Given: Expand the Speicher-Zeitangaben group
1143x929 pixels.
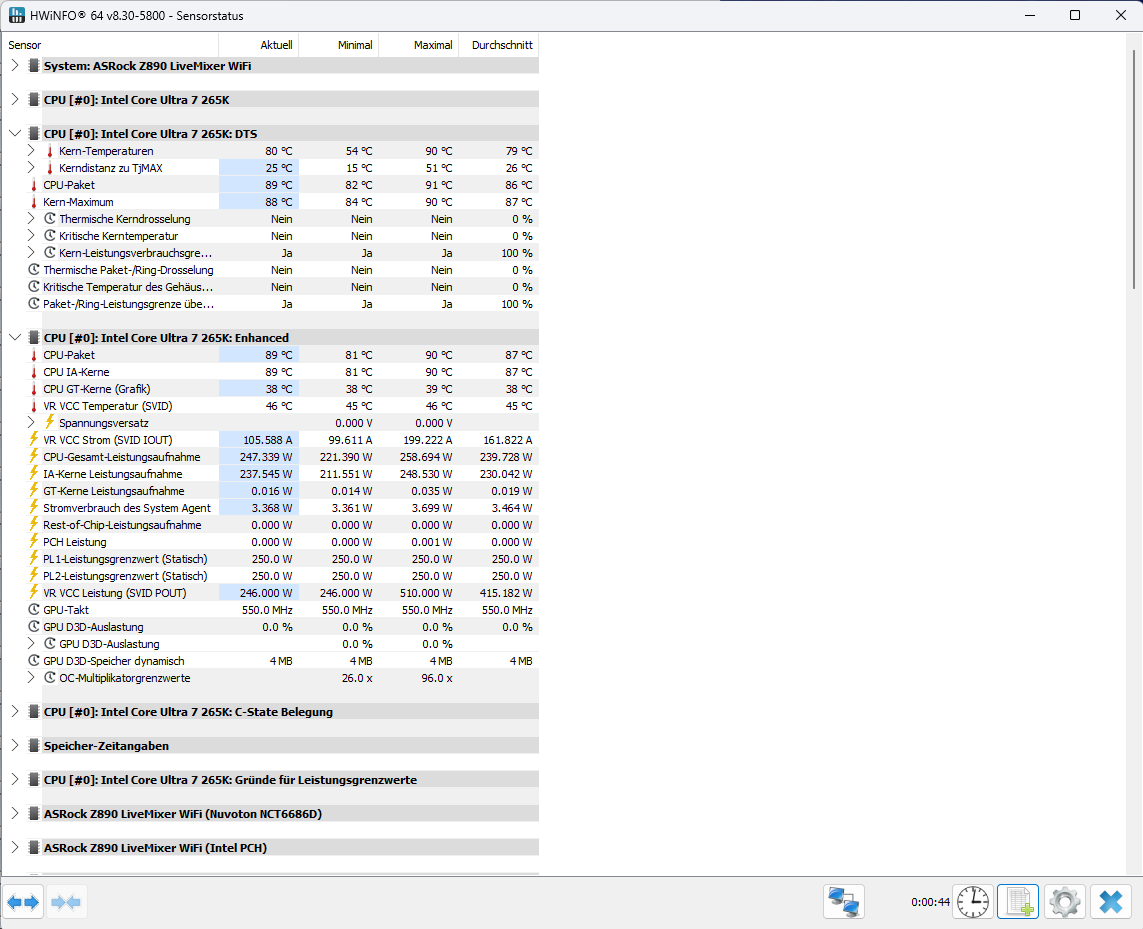Looking at the screenshot, I should (15, 745).
